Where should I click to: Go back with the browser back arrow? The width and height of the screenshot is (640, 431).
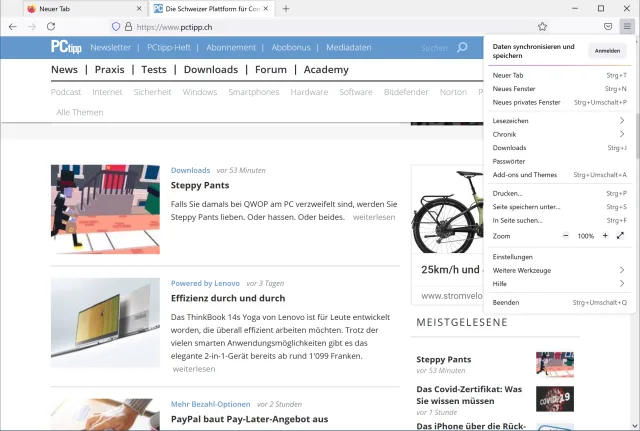[13, 27]
